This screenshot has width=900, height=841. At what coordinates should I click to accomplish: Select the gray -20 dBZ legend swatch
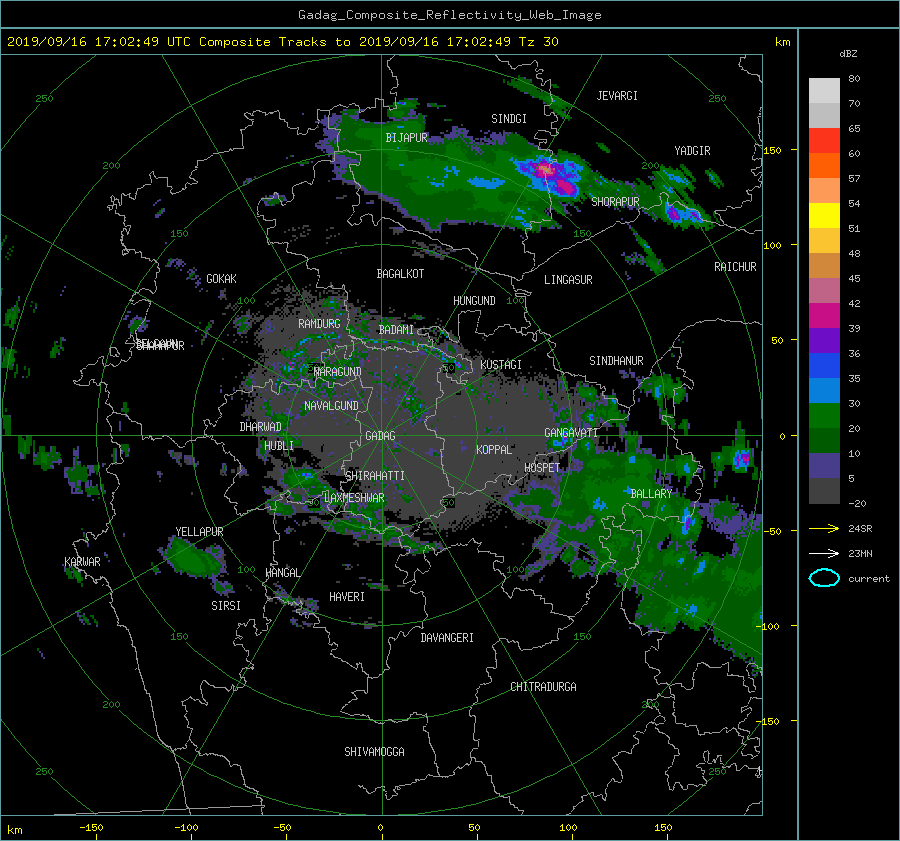[824, 491]
